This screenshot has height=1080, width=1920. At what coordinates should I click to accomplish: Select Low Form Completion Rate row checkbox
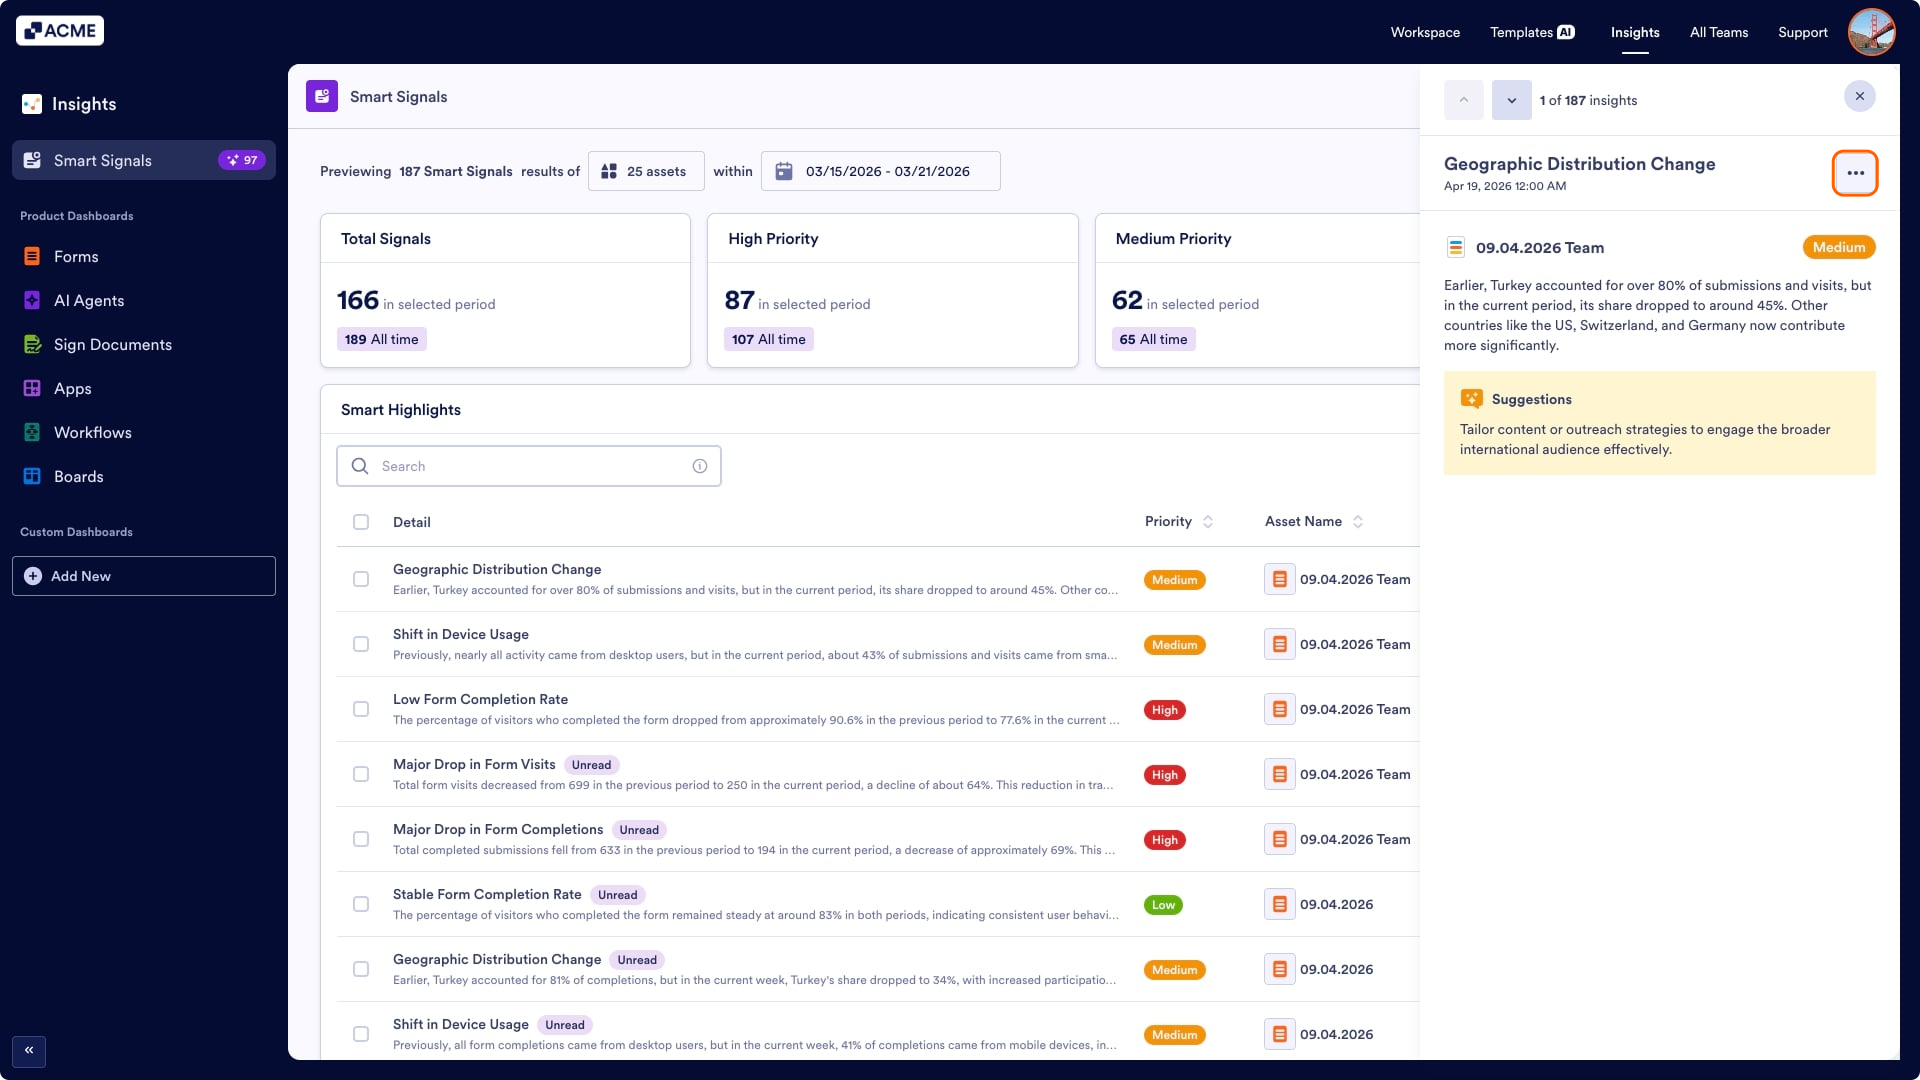pos(361,709)
